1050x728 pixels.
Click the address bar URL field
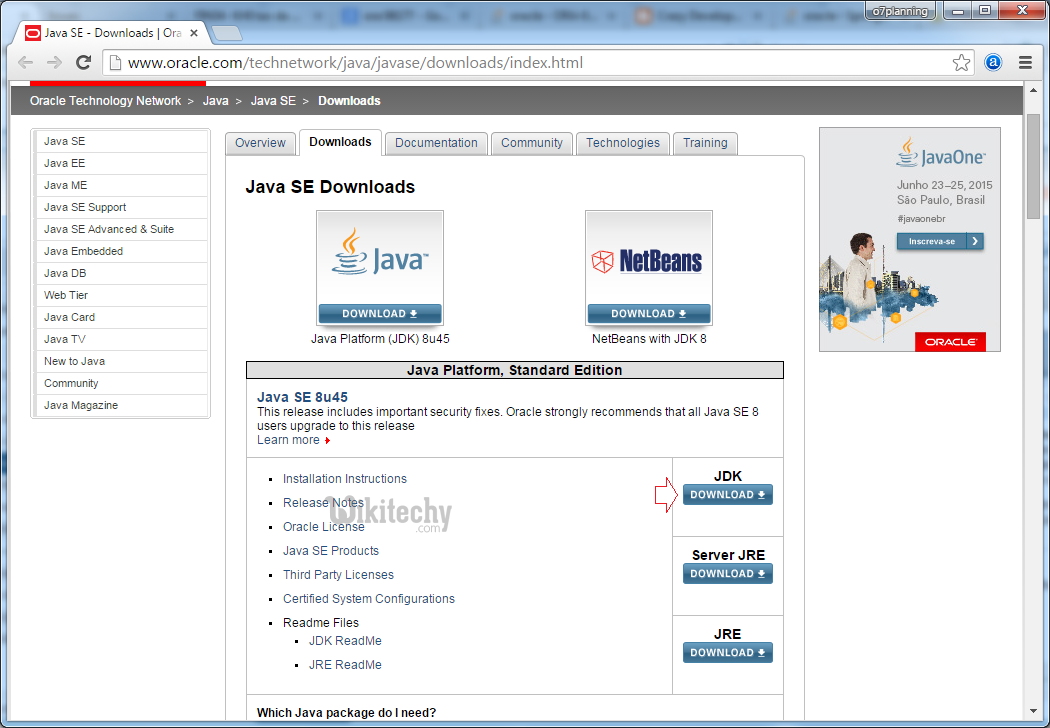530,63
